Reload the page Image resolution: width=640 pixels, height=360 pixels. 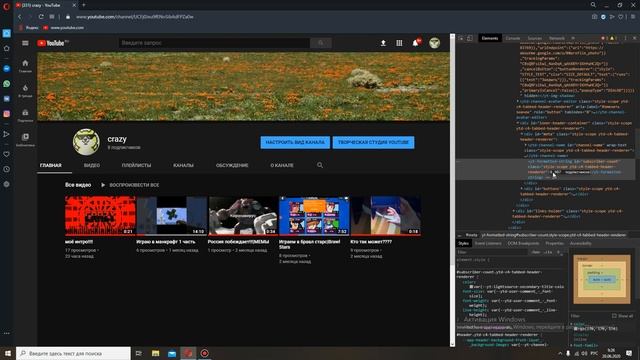[41, 17]
